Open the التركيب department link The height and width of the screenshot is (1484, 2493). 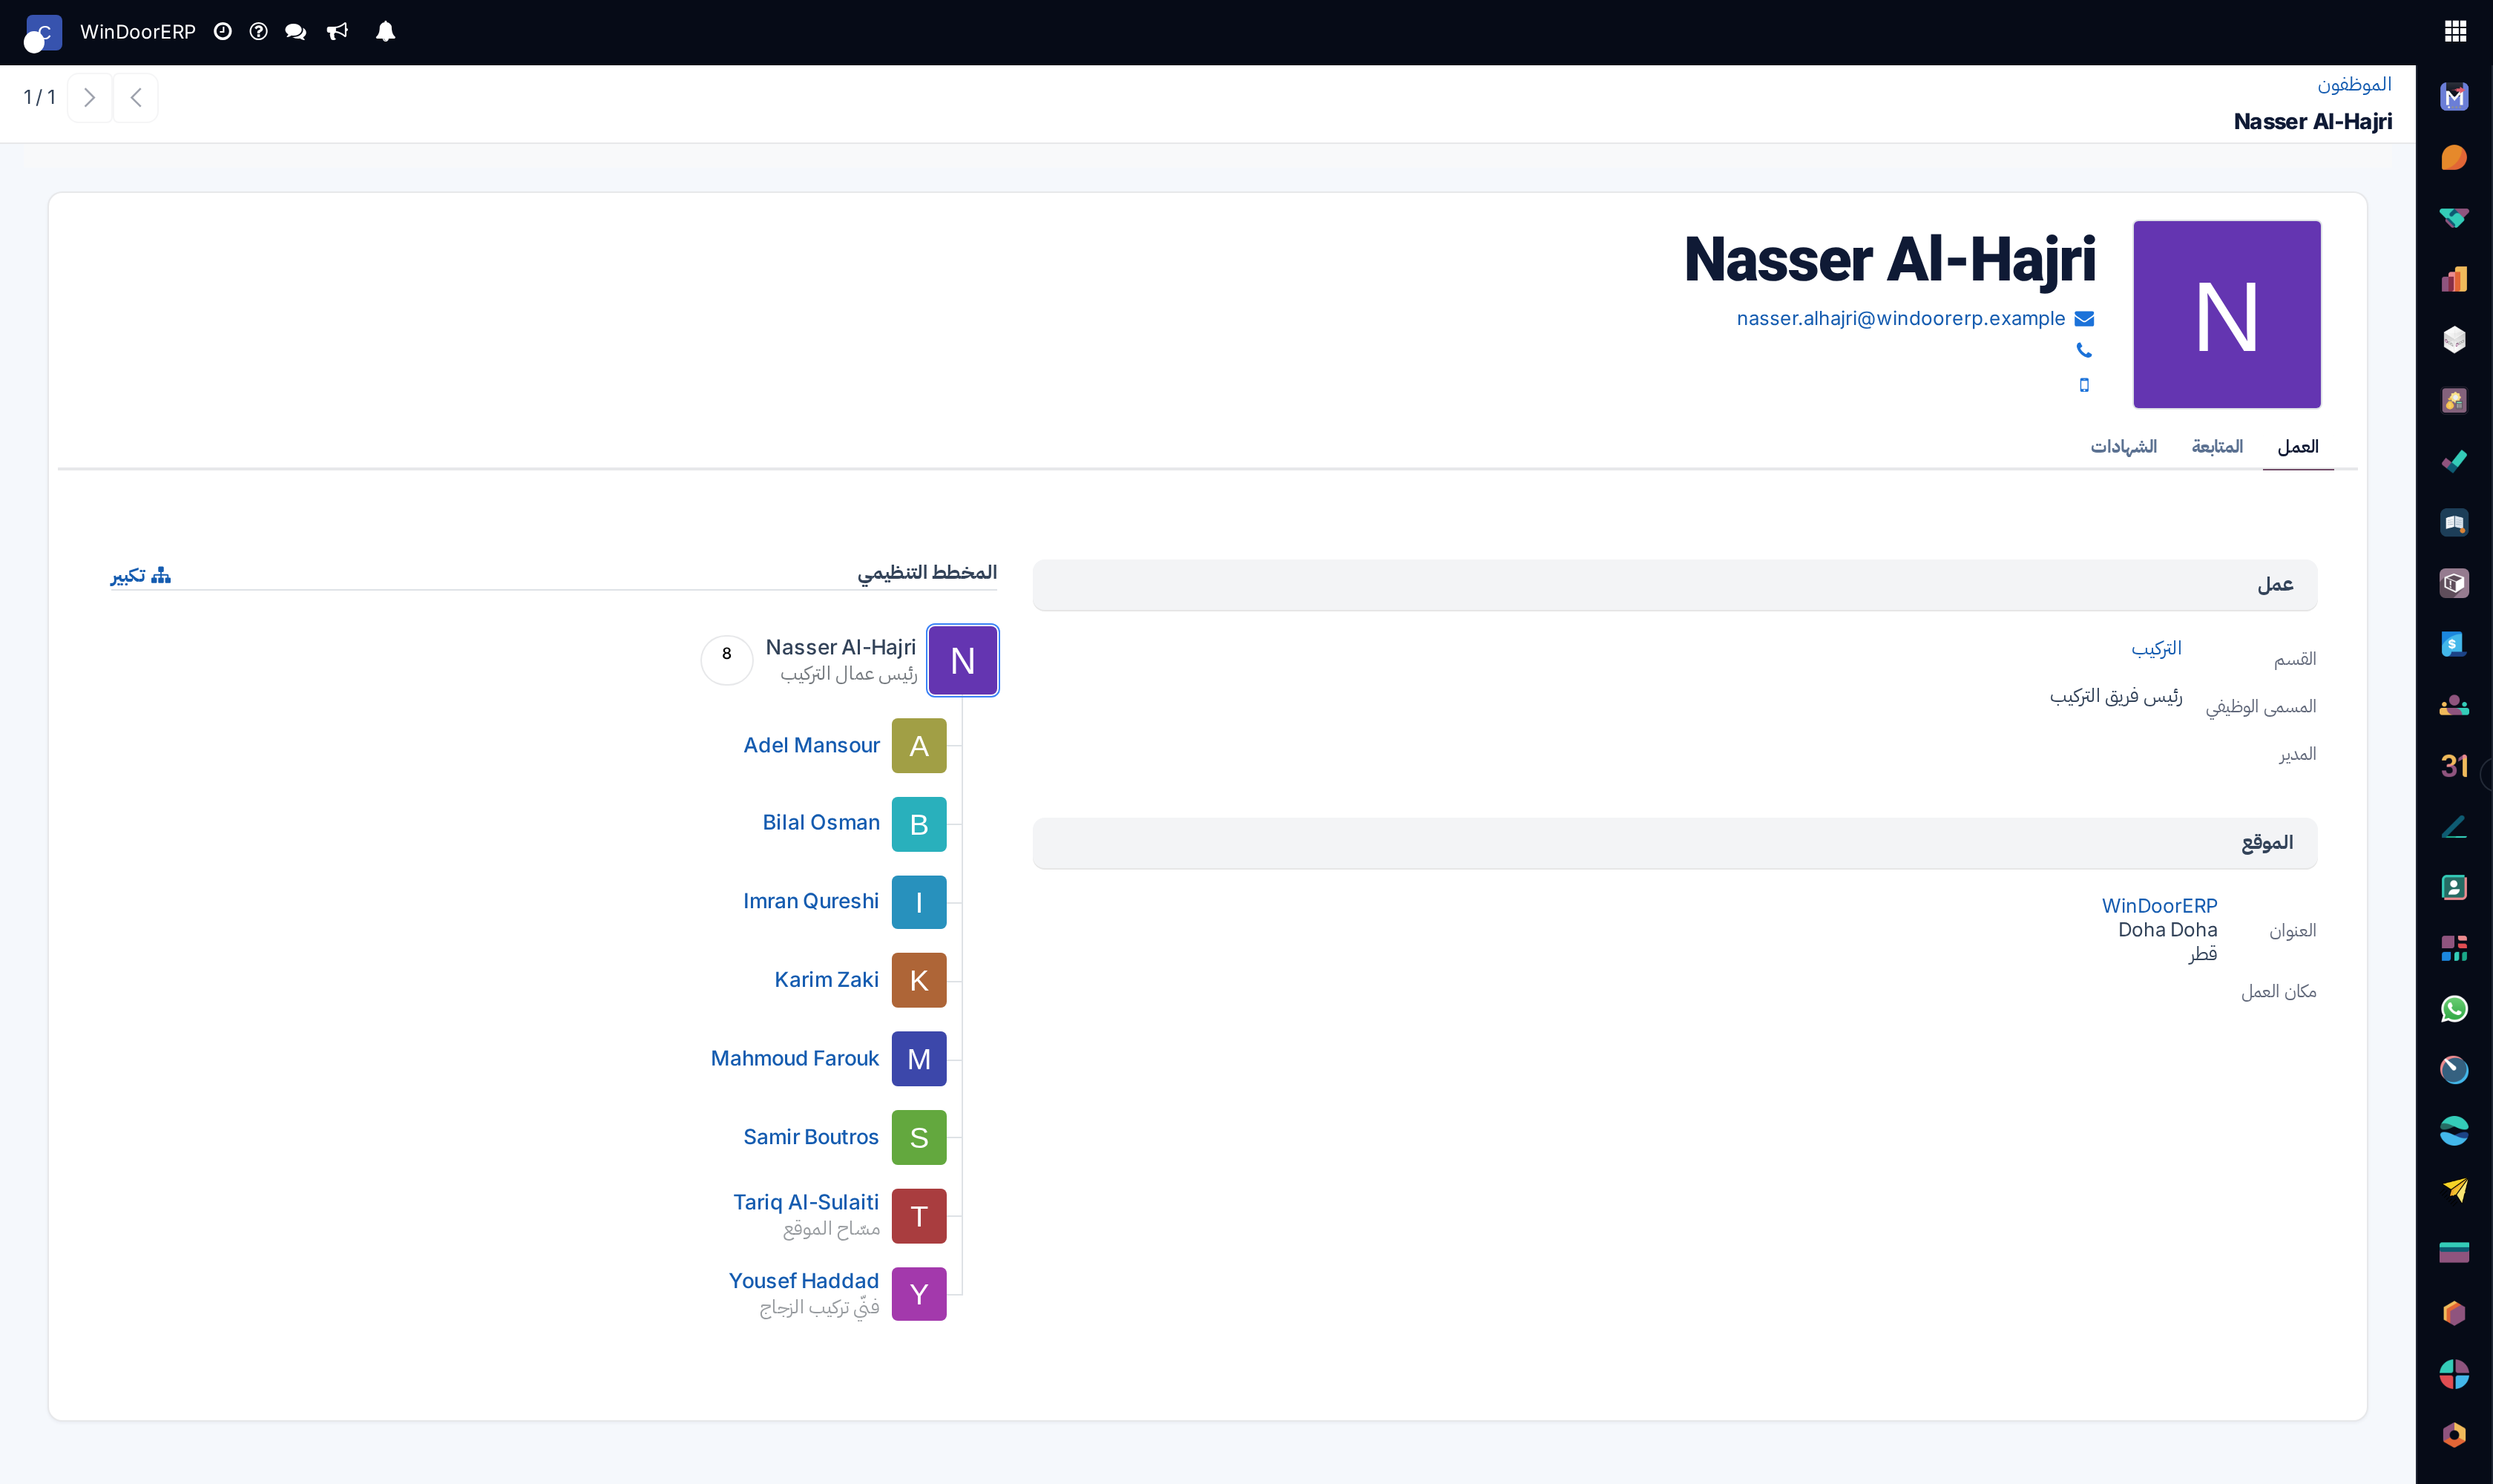(x=2156, y=649)
